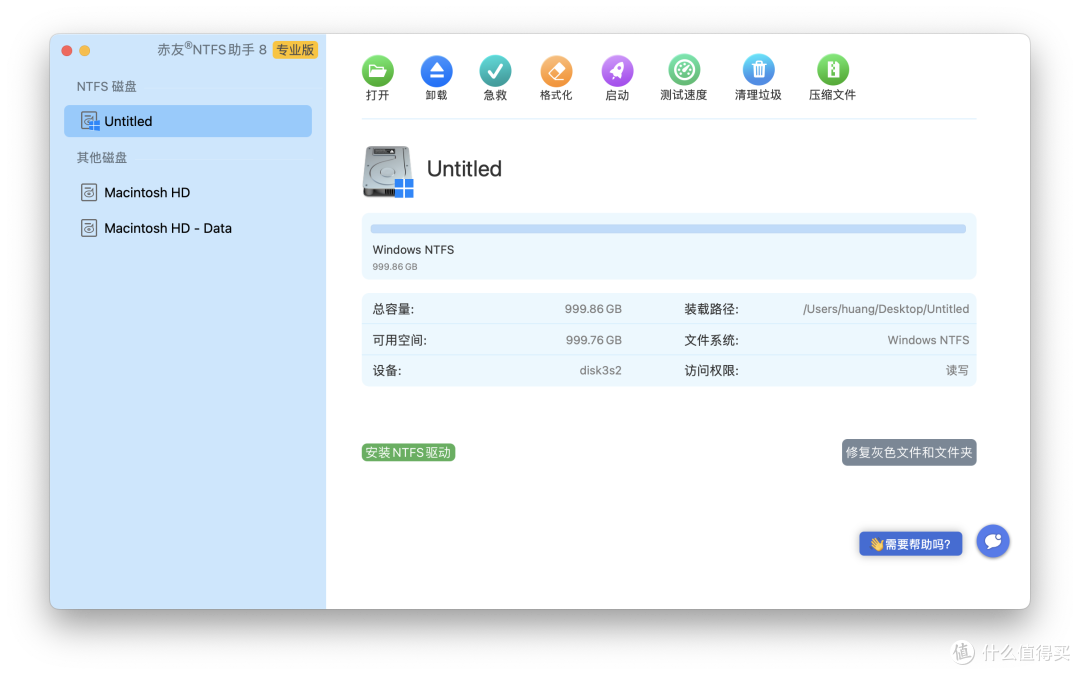Viewport: 1080px width, 675px height.
Task: Unmount the disk using the blue eject icon
Action: (437, 71)
